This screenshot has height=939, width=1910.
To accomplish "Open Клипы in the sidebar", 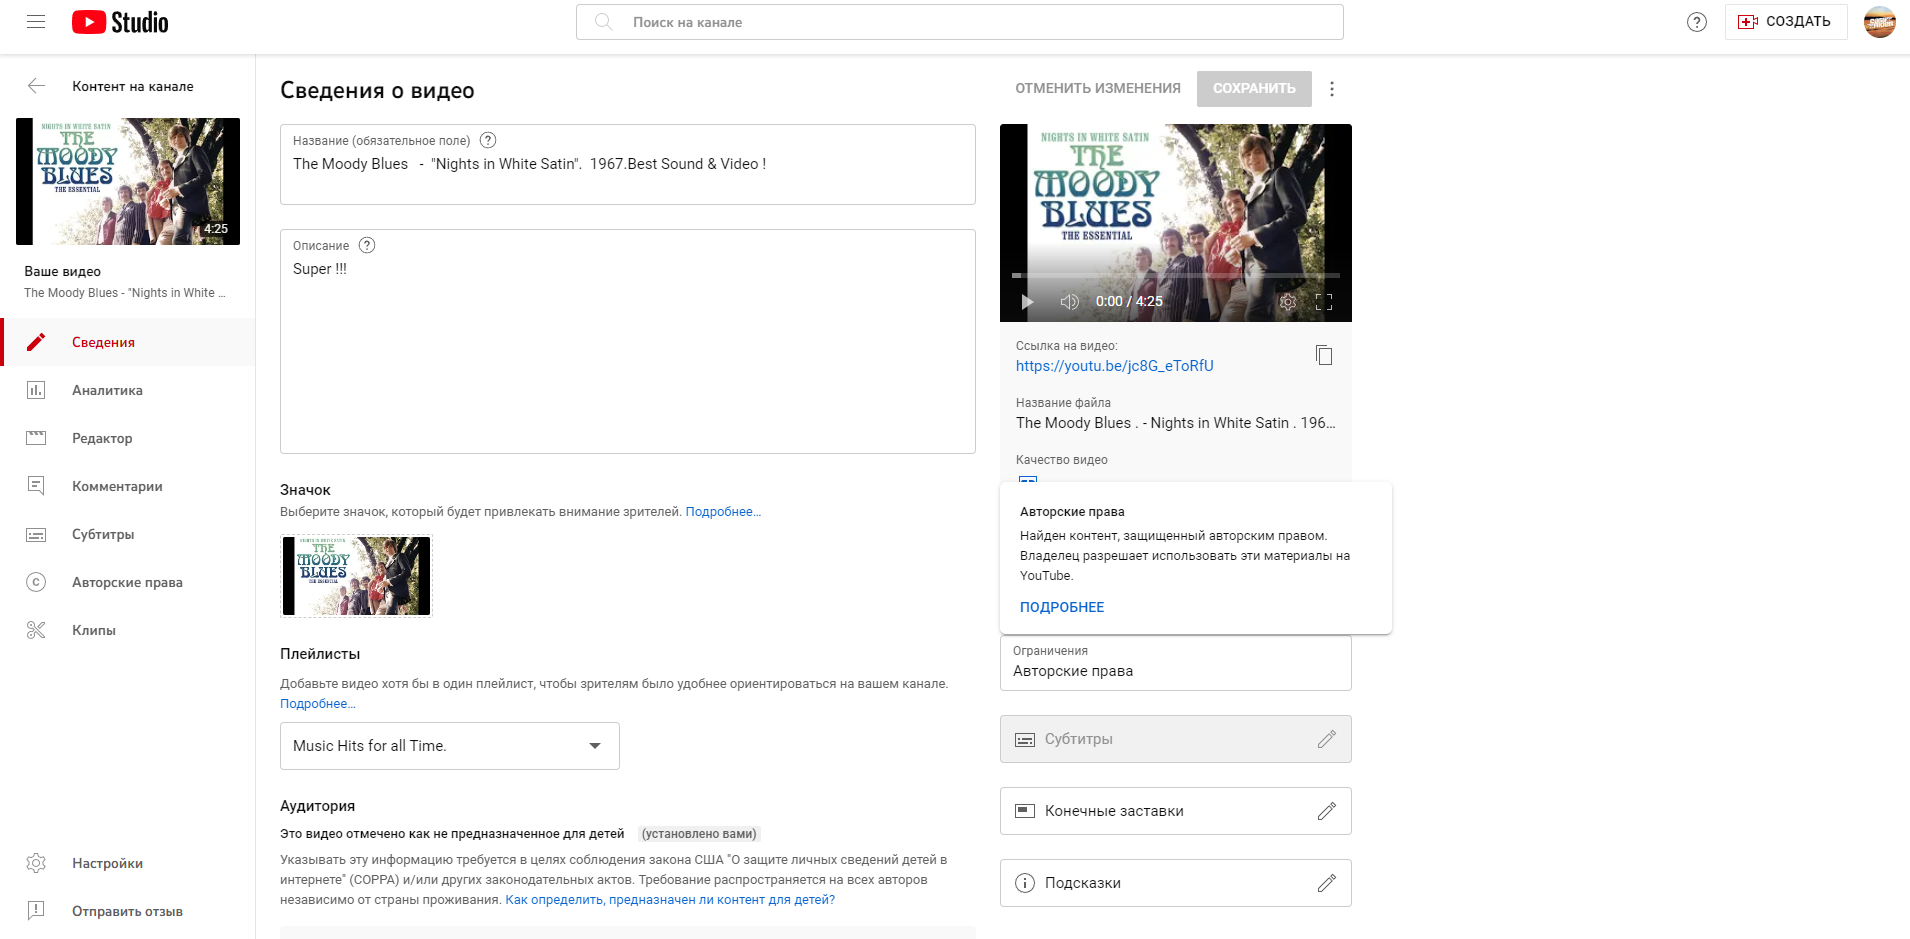I will coord(128,630).
